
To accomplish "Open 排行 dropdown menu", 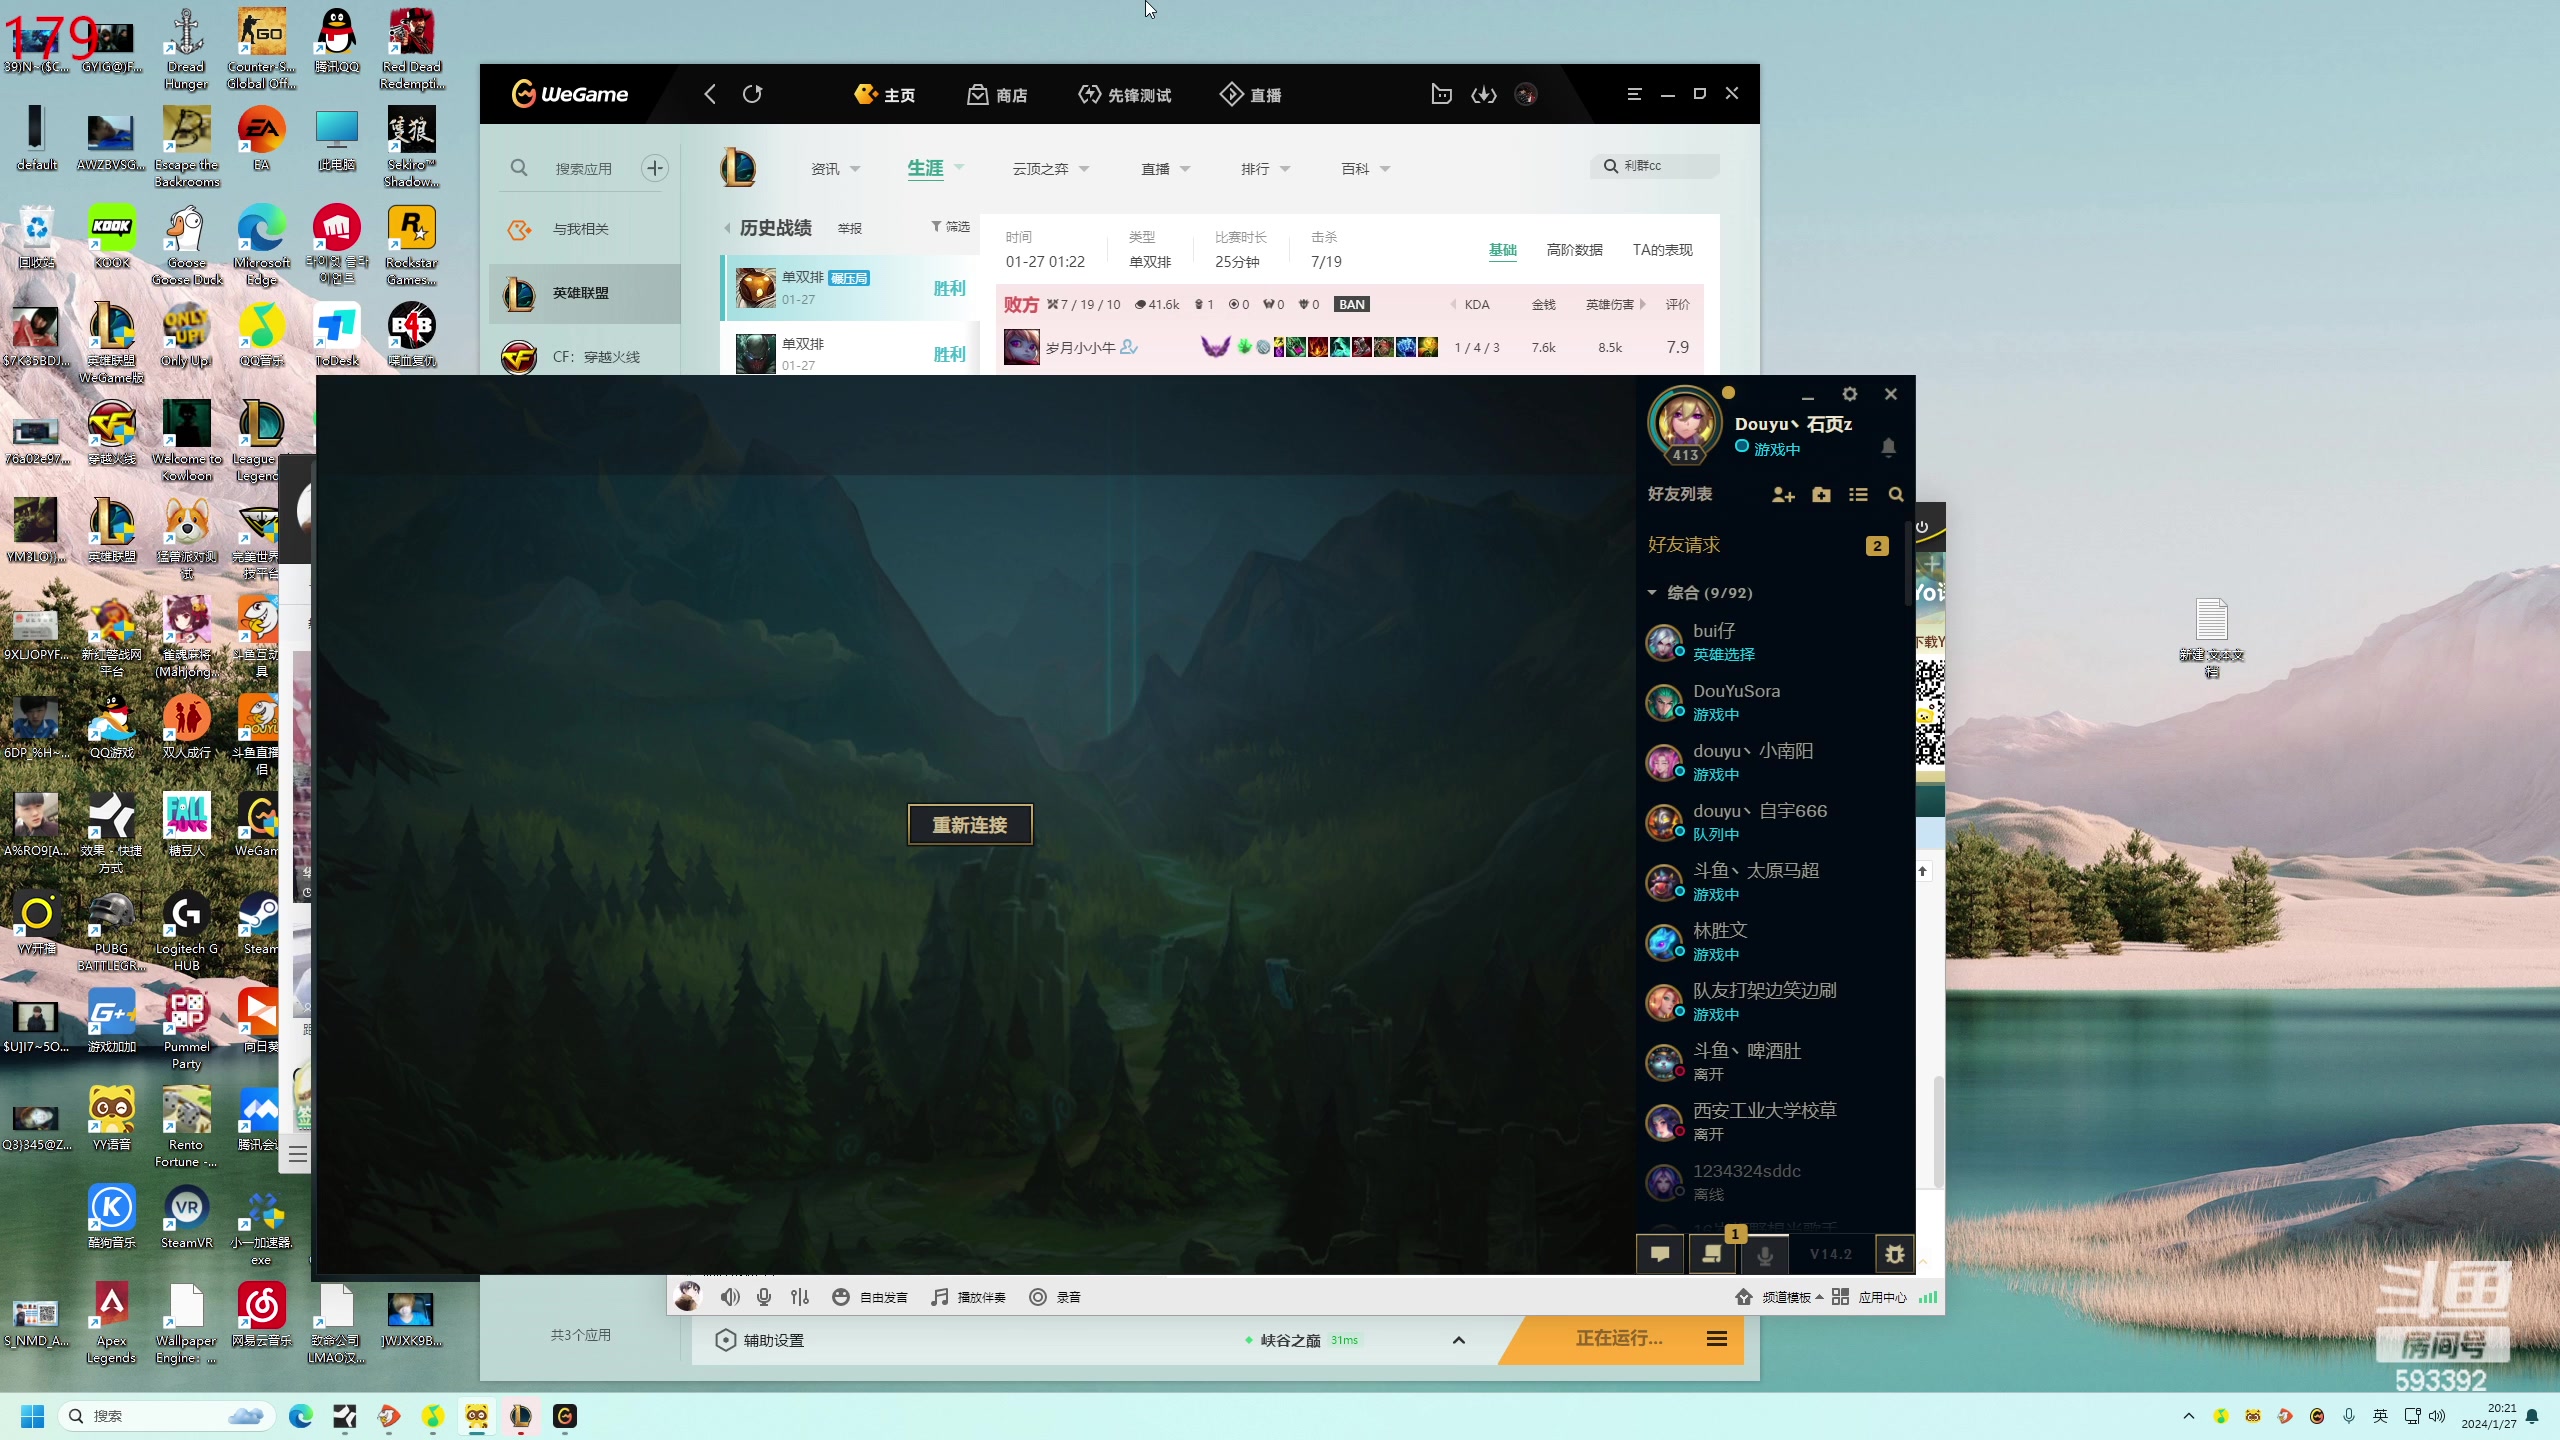I will (1265, 169).
